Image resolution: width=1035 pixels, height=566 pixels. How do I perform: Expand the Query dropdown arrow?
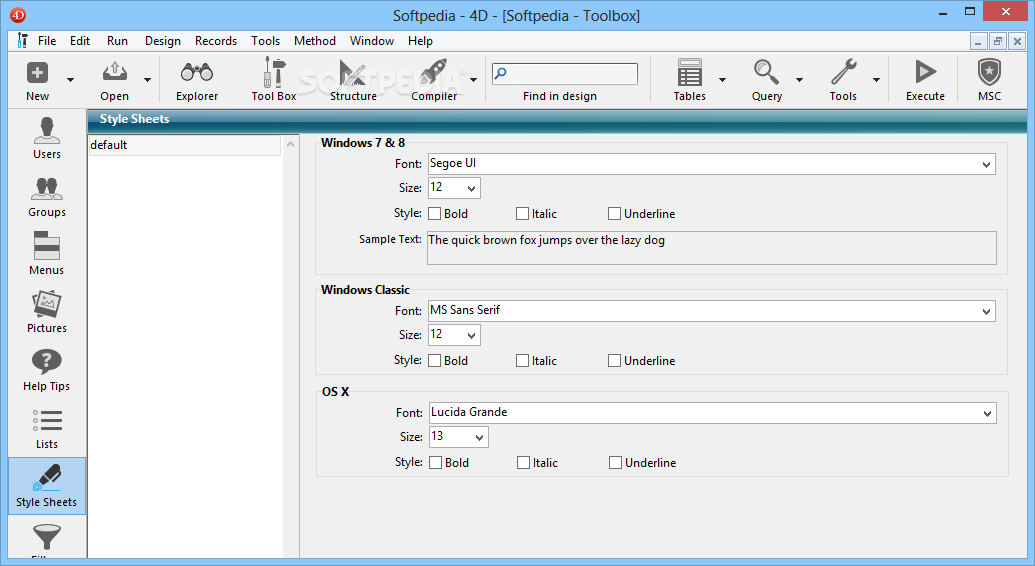pyautogui.click(x=799, y=80)
